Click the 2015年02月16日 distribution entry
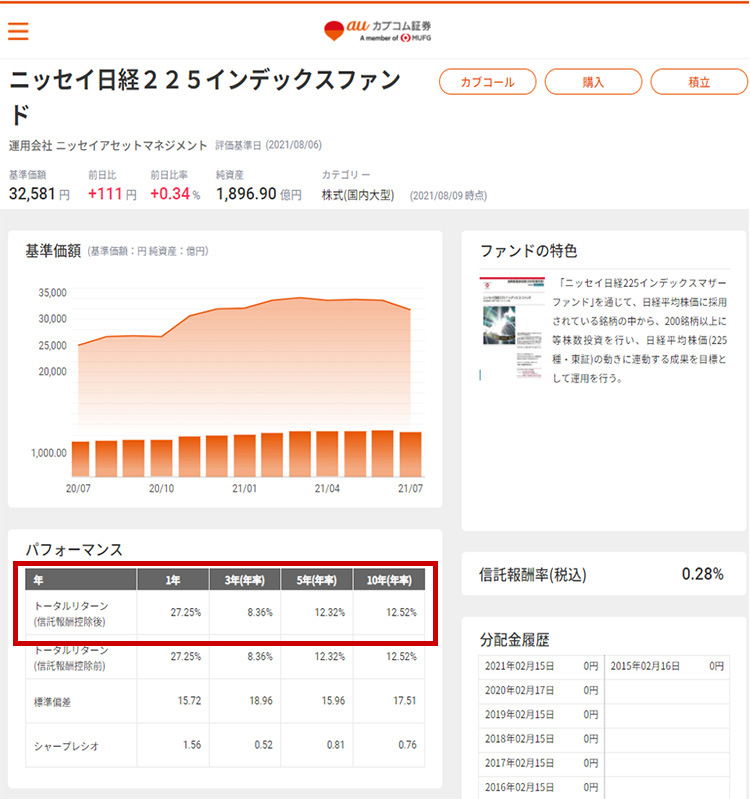This screenshot has width=750, height=799. [667, 666]
